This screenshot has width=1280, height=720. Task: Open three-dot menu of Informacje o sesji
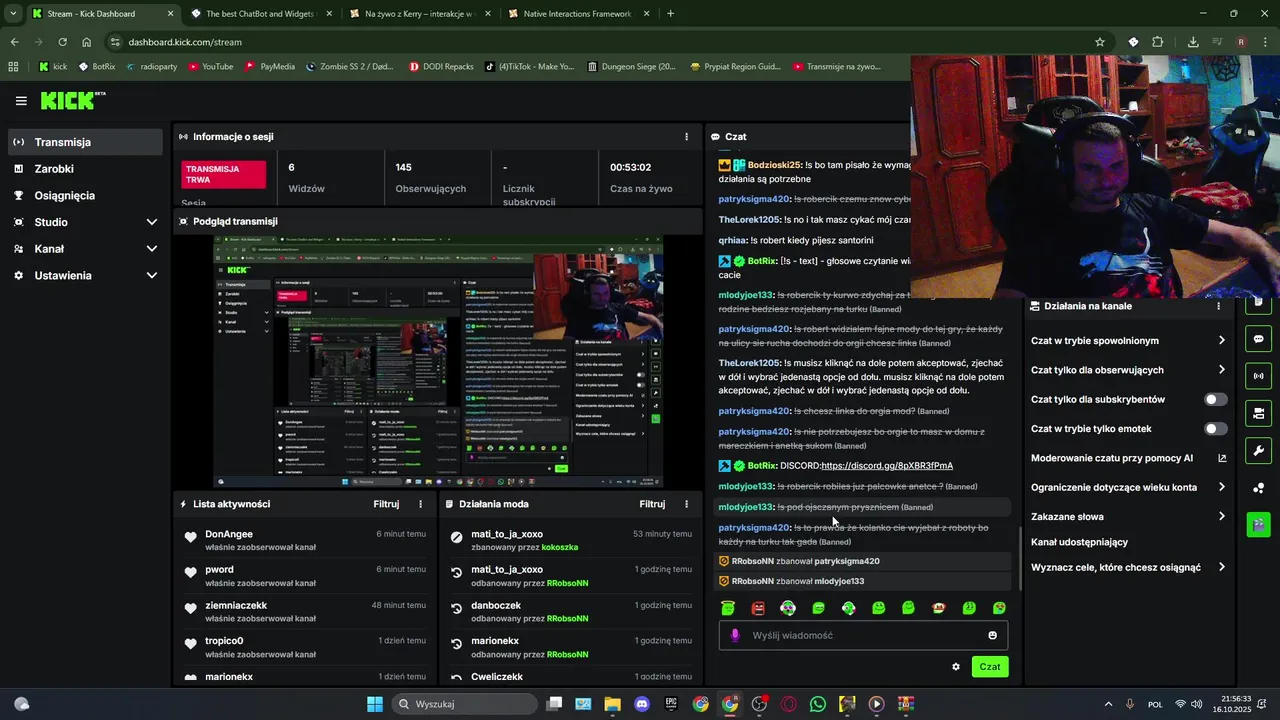[686, 136]
